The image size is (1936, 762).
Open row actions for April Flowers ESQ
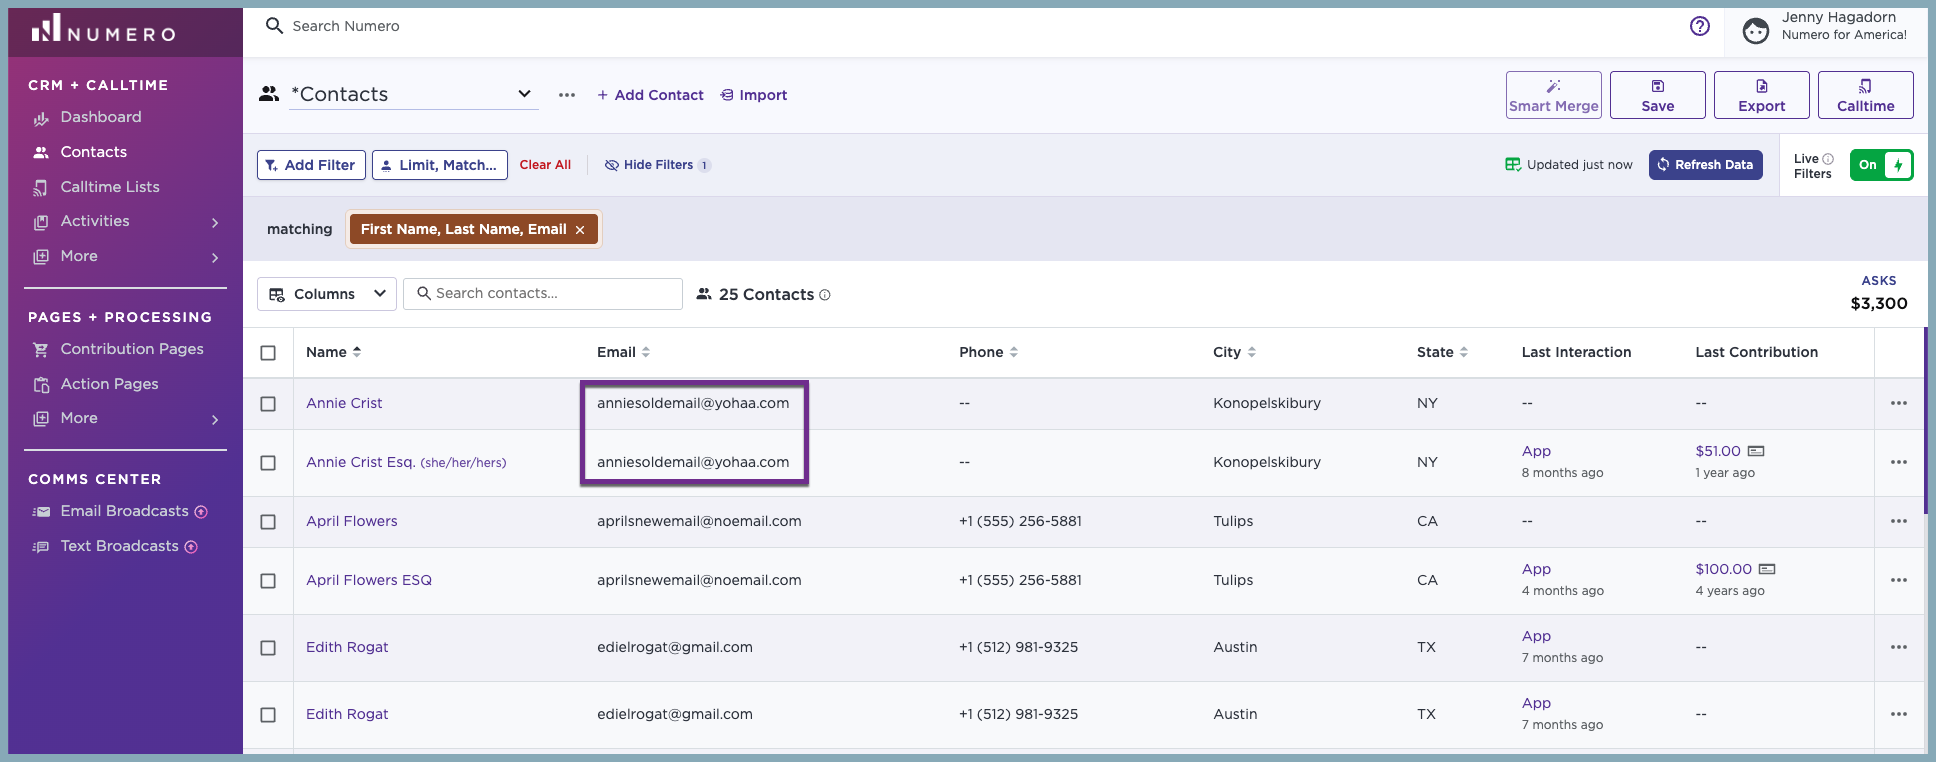1899,580
